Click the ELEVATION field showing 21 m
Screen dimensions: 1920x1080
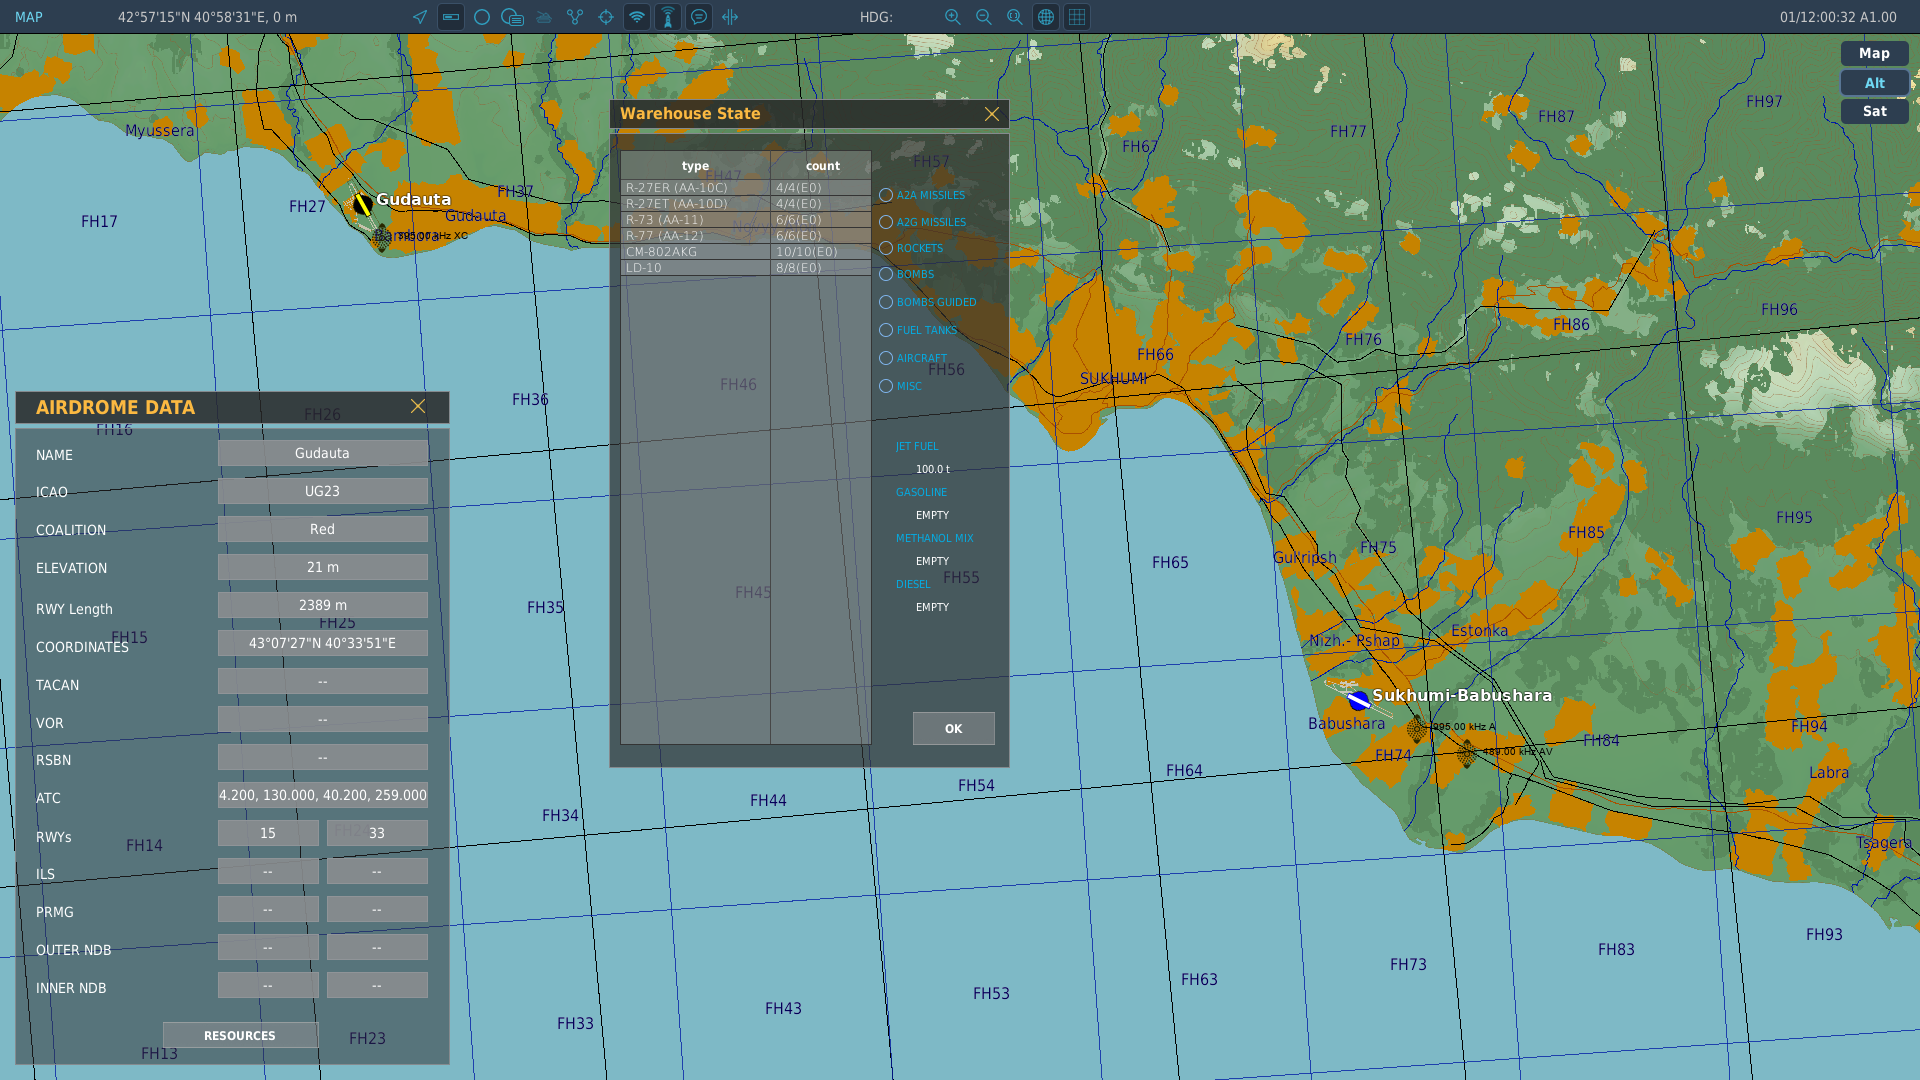[323, 567]
